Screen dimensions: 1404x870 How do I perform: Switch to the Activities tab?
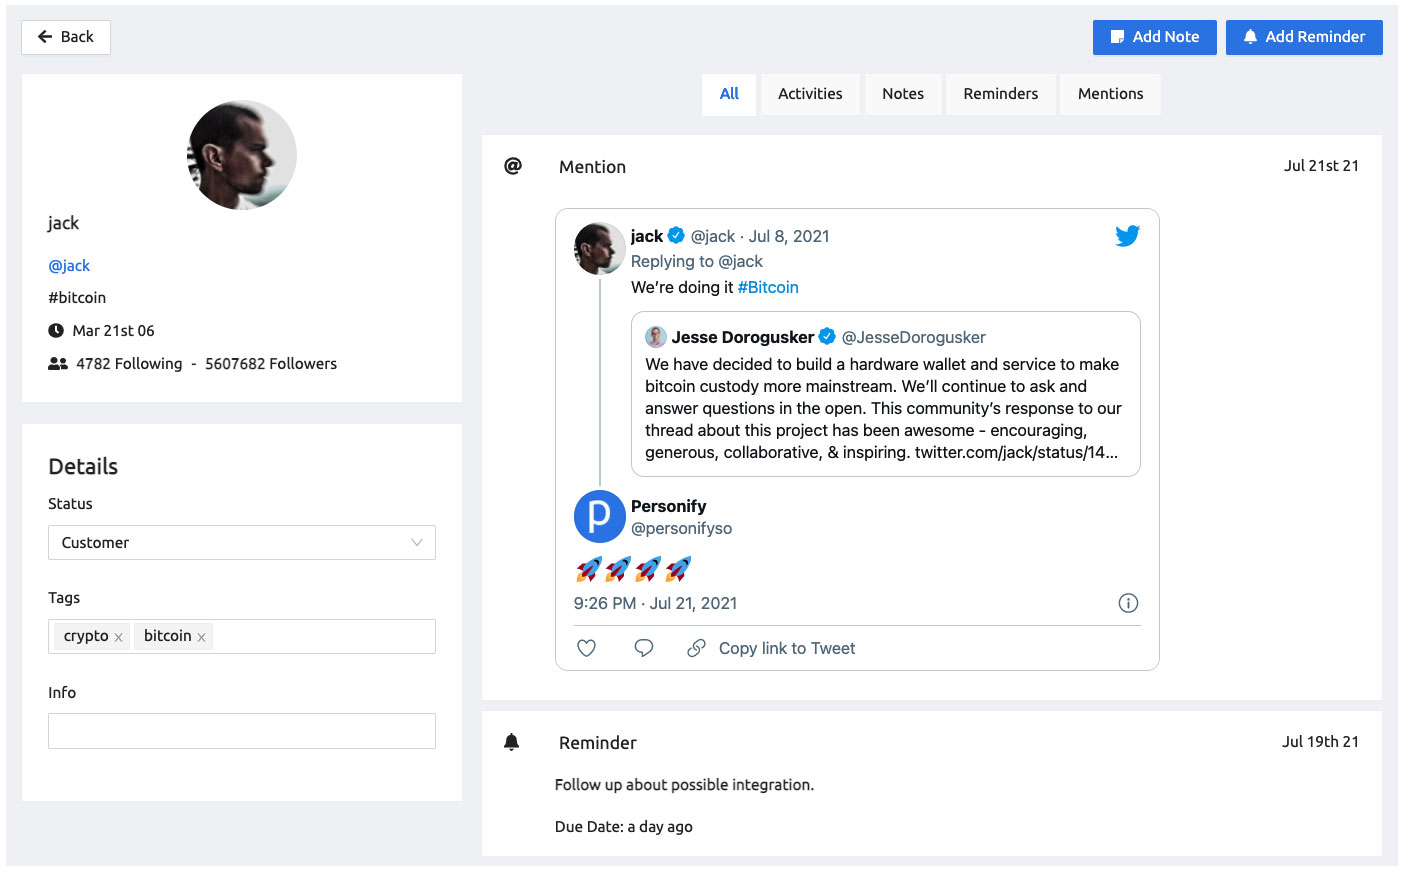pos(810,94)
